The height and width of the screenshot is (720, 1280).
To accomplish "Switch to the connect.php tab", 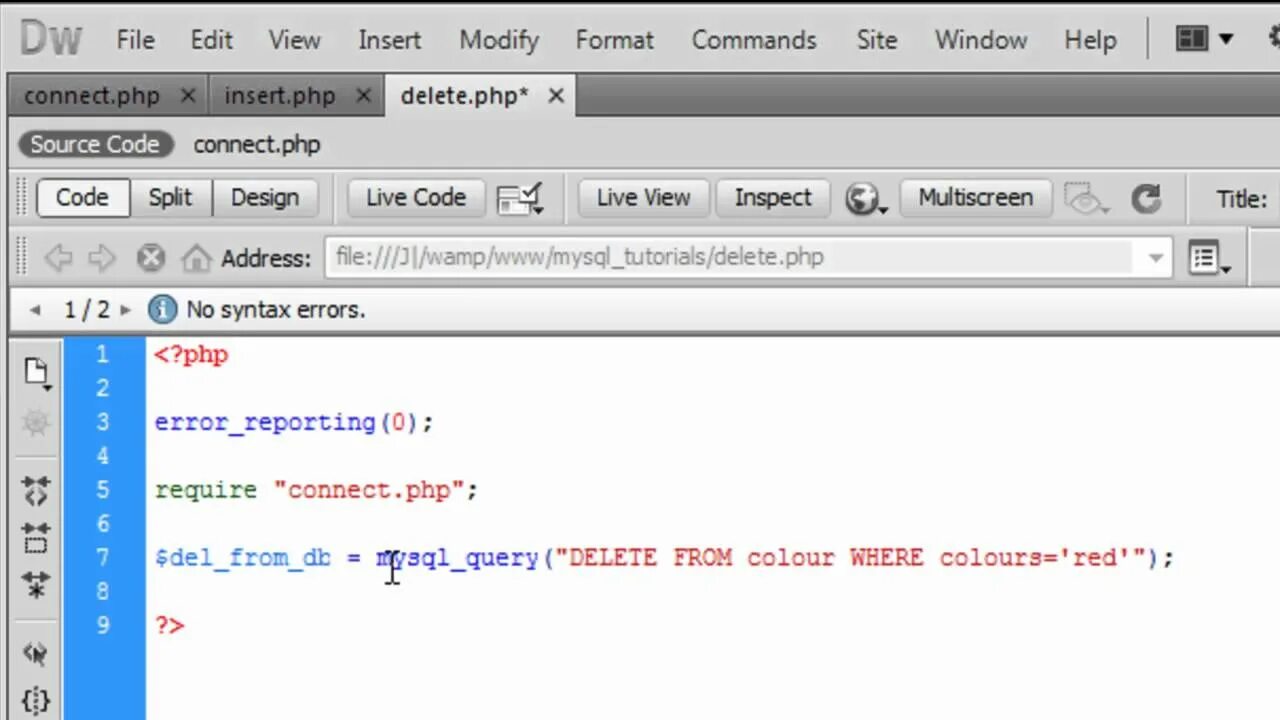I will [x=92, y=96].
